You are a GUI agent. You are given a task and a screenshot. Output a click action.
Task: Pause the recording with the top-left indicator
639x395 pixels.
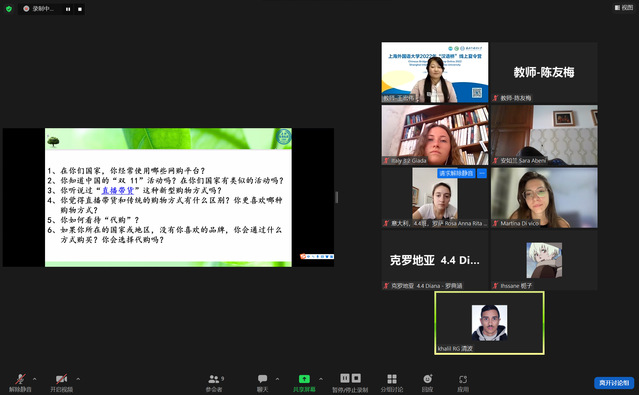point(68,9)
